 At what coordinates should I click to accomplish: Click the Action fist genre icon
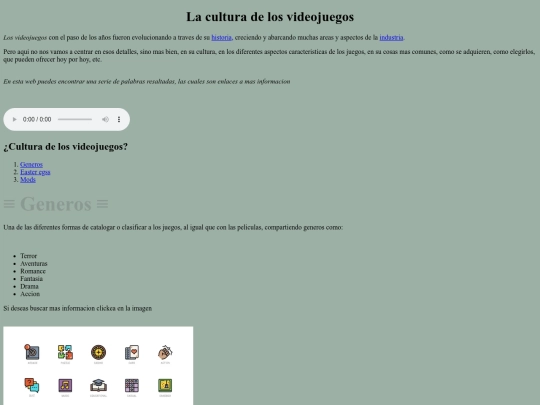click(165, 352)
